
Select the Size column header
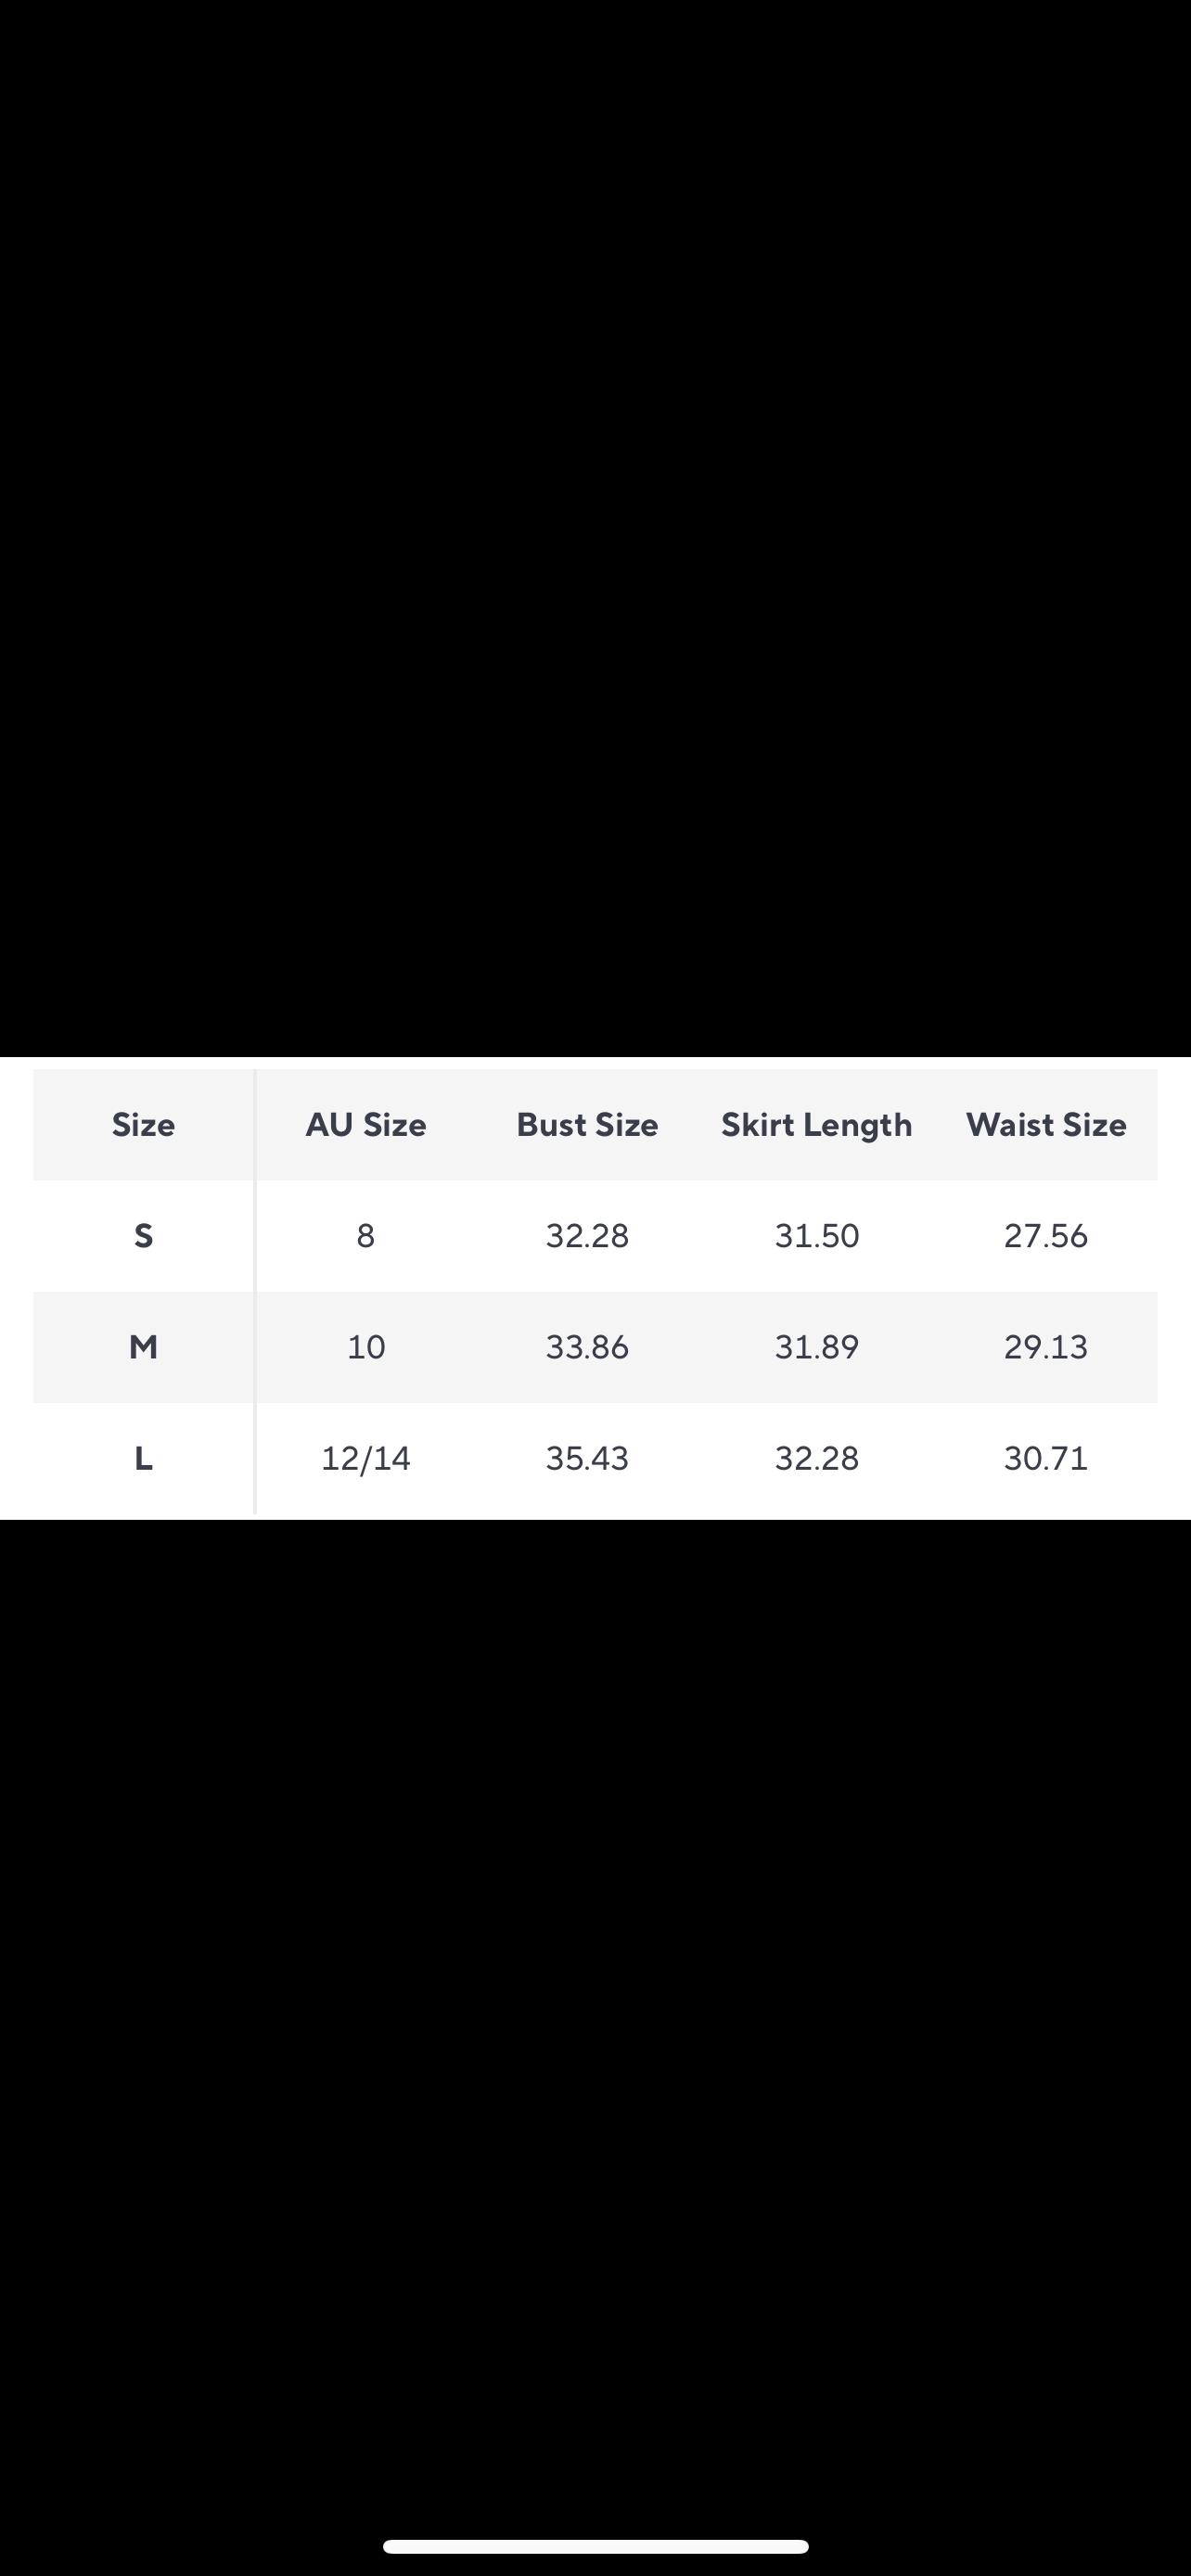(x=143, y=1125)
